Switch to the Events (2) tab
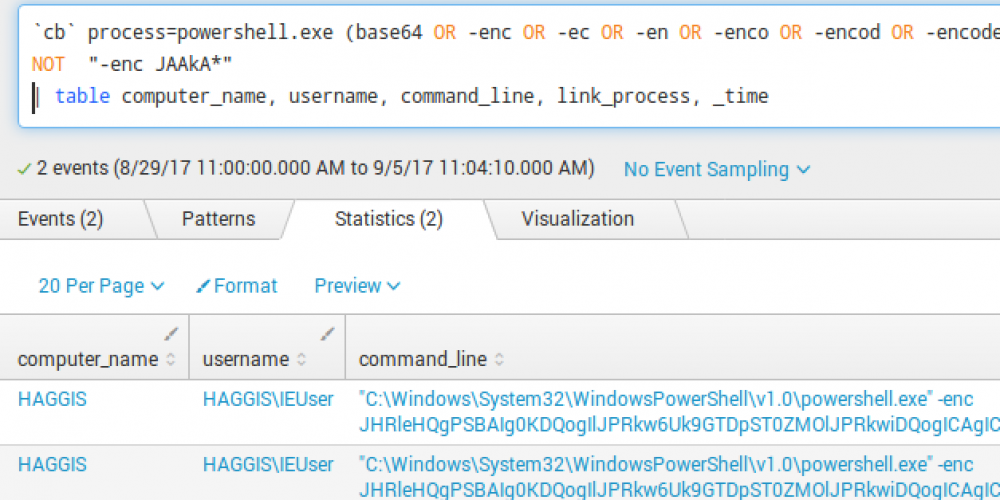Image resolution: width=1000 pixels, height=500 pixels. (x=60, y=219)
